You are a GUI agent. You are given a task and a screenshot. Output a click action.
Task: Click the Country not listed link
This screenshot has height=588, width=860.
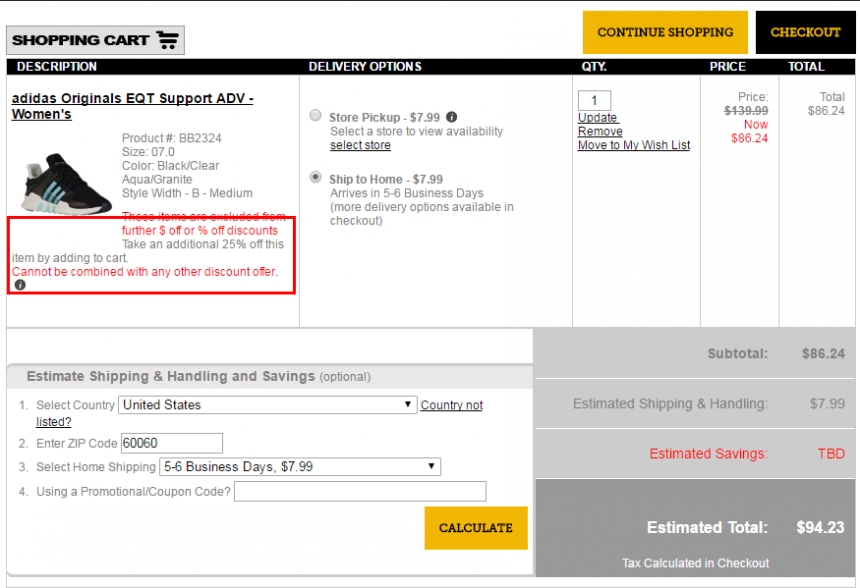[451, 405]
